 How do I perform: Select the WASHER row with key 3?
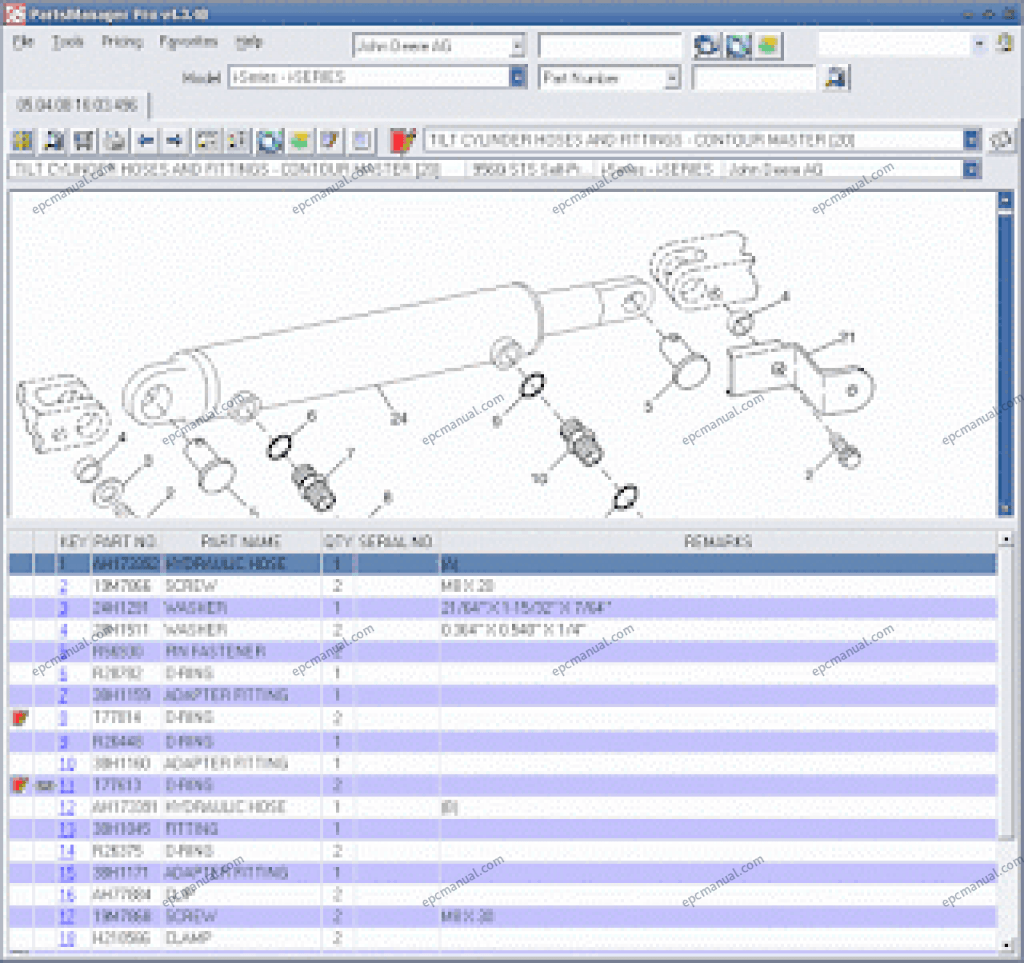503,608
